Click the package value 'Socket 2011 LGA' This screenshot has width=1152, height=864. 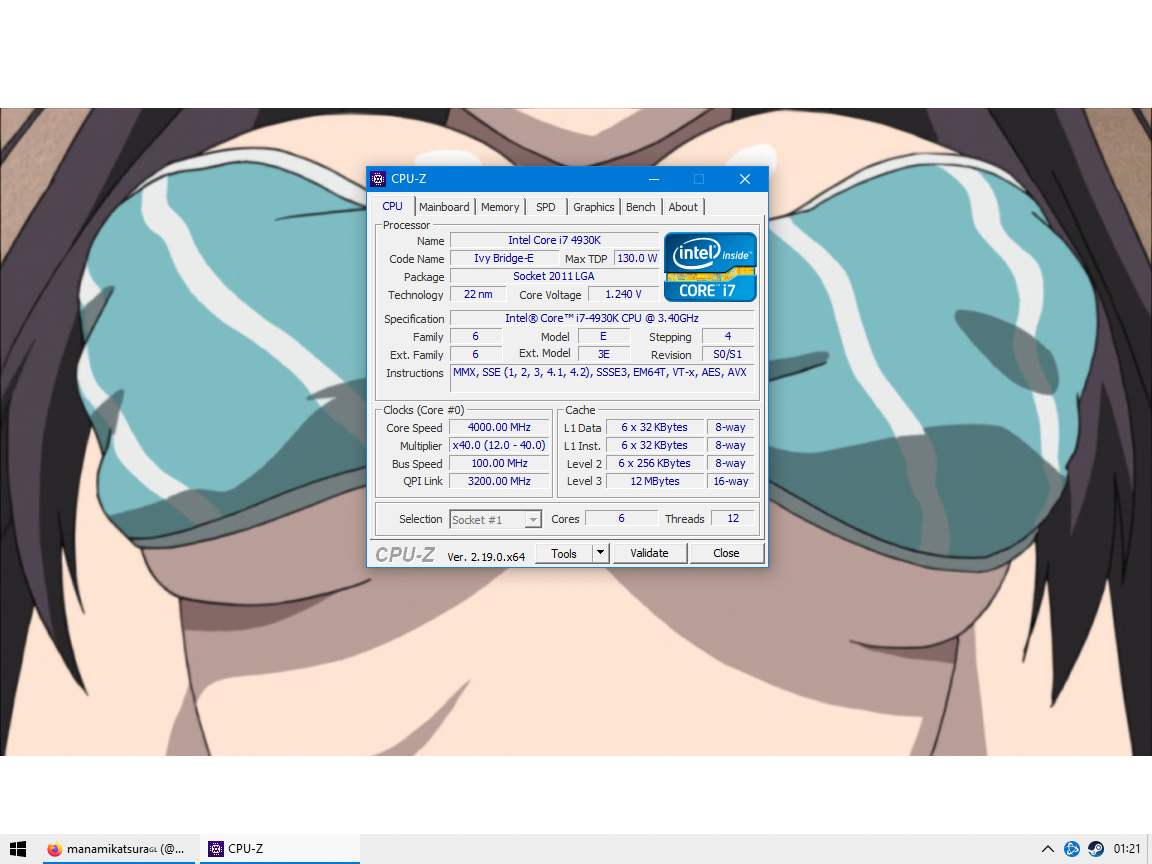point(554,276)
